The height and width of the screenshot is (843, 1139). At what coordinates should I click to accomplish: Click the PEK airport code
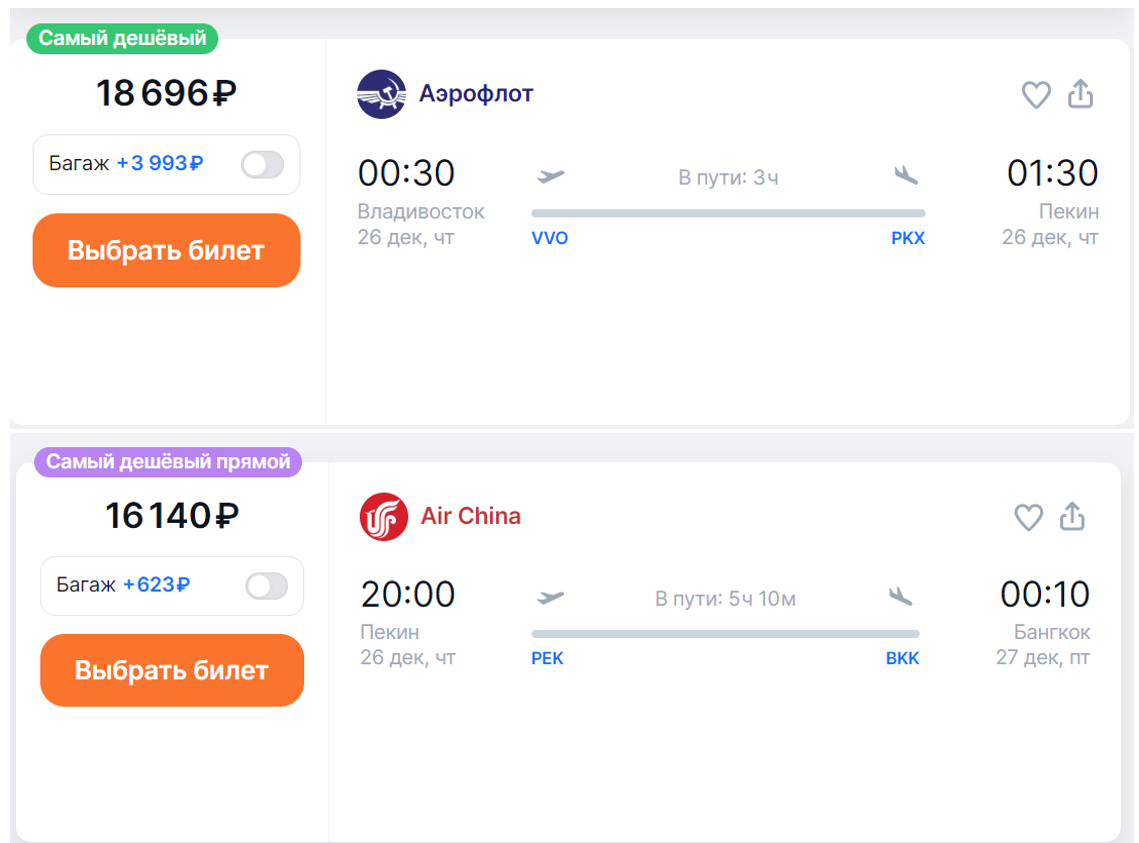[x=547, y=659]
